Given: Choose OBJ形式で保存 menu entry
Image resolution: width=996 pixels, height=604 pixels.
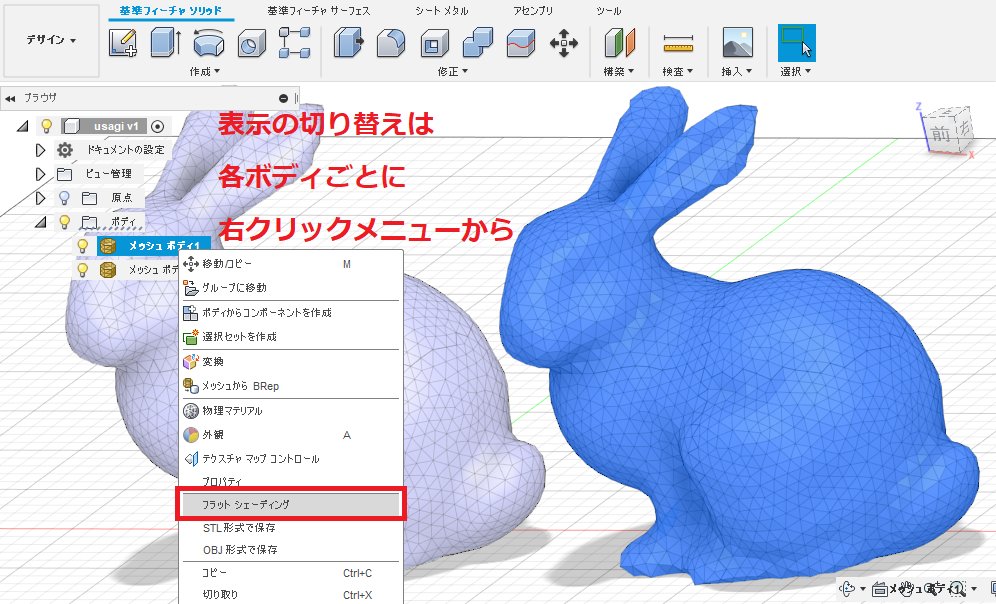Looking at the screenshot, I should point(291,549).
